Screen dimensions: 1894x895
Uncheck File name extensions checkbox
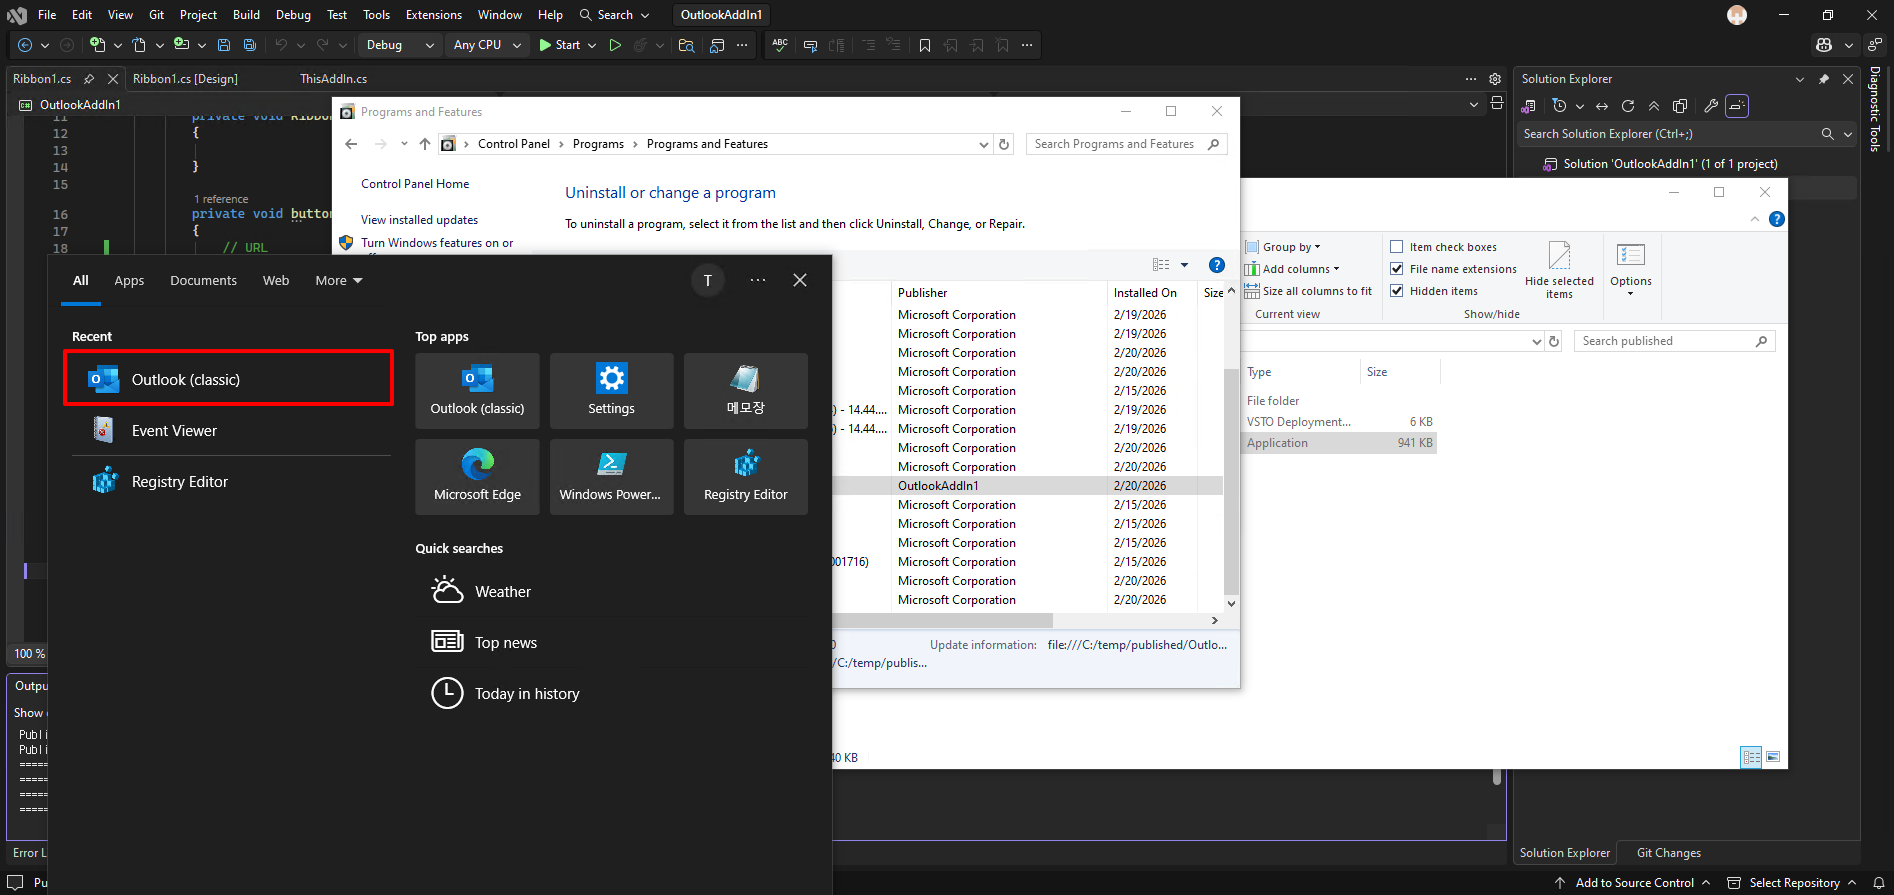click(1397, 269)
